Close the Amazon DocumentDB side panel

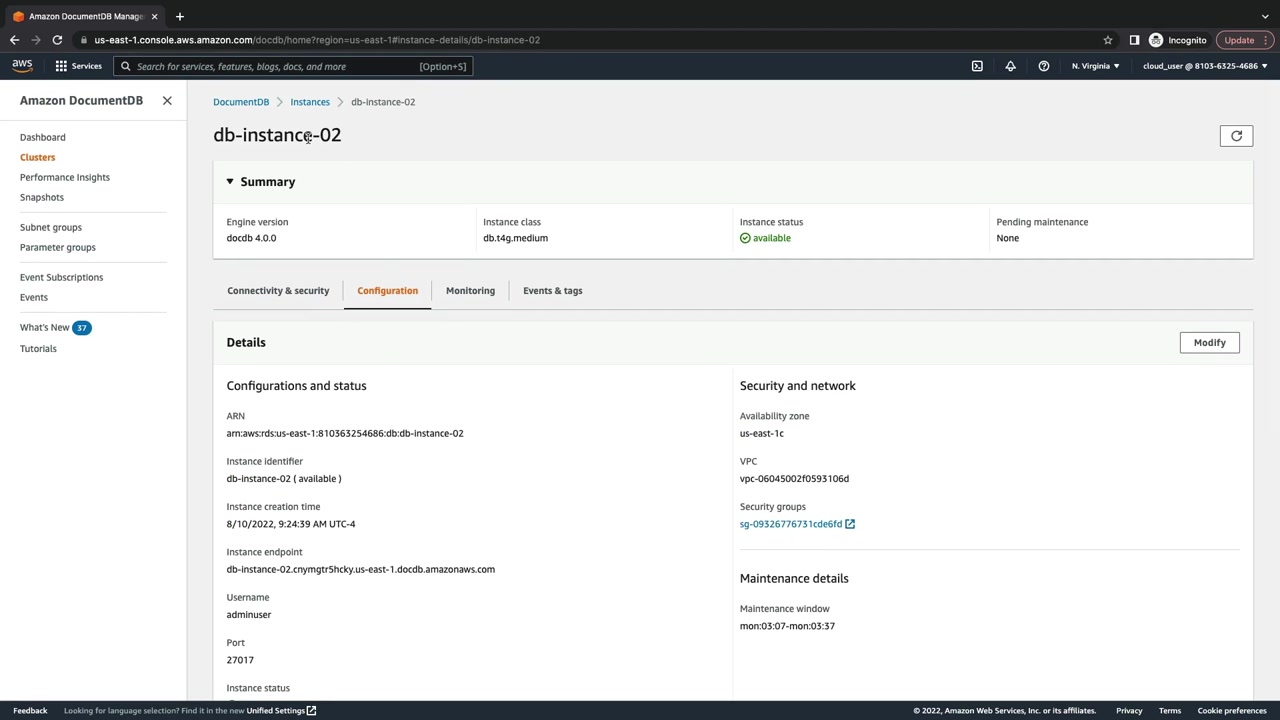tap(167, 101)
